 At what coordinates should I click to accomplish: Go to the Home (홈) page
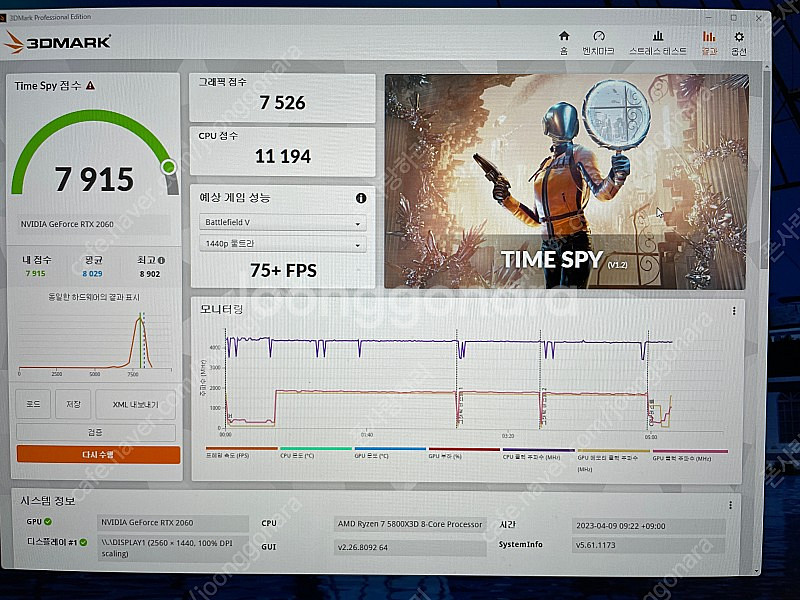coord(564,42)
